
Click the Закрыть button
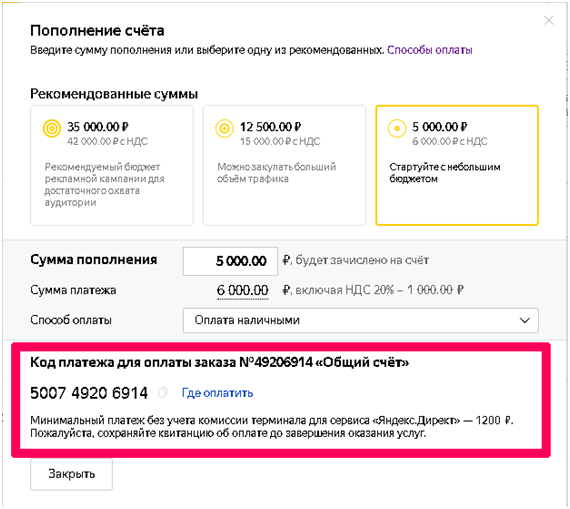point(72,474)
